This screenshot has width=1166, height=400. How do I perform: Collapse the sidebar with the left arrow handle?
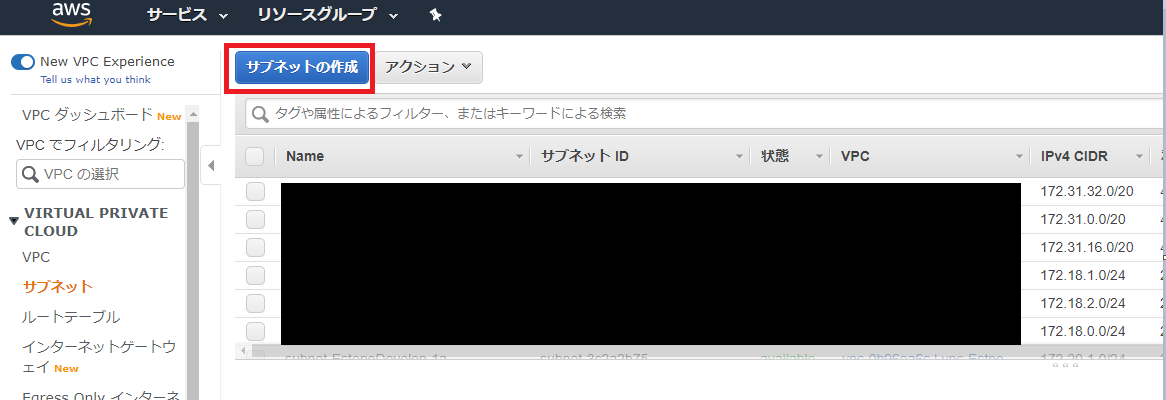point(210,165)
